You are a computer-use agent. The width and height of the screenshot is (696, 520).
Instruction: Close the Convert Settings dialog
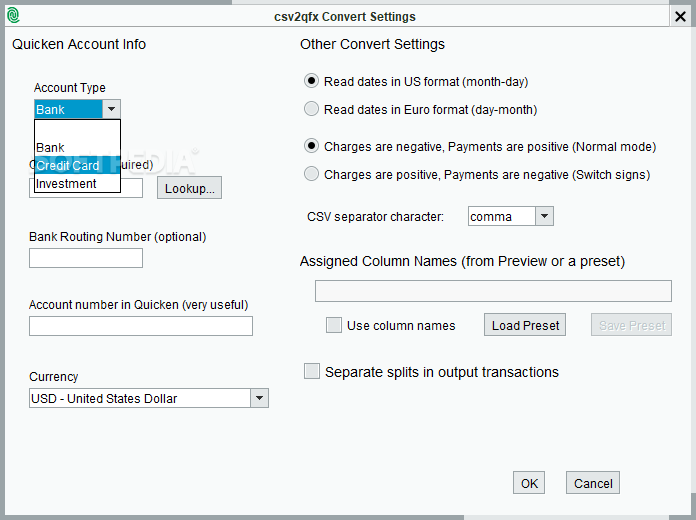[680, 16]
